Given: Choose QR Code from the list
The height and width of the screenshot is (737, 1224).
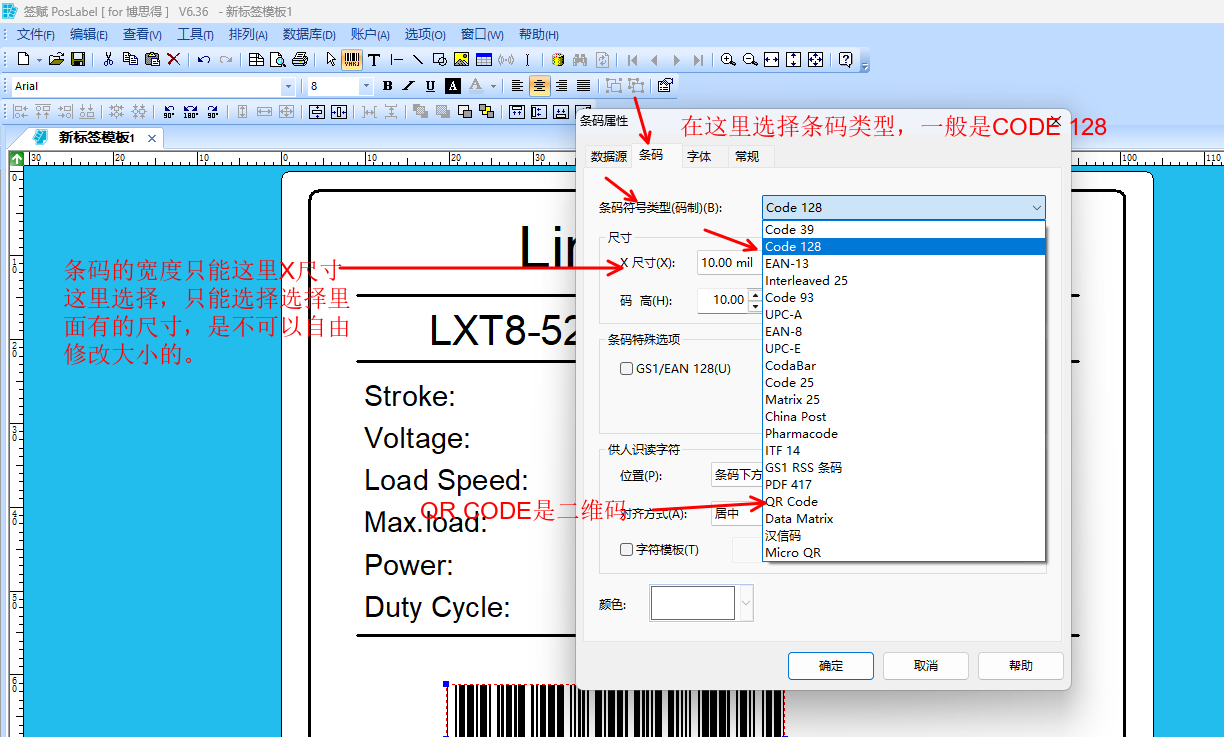Looking at the screenshot, I should 904,502.
